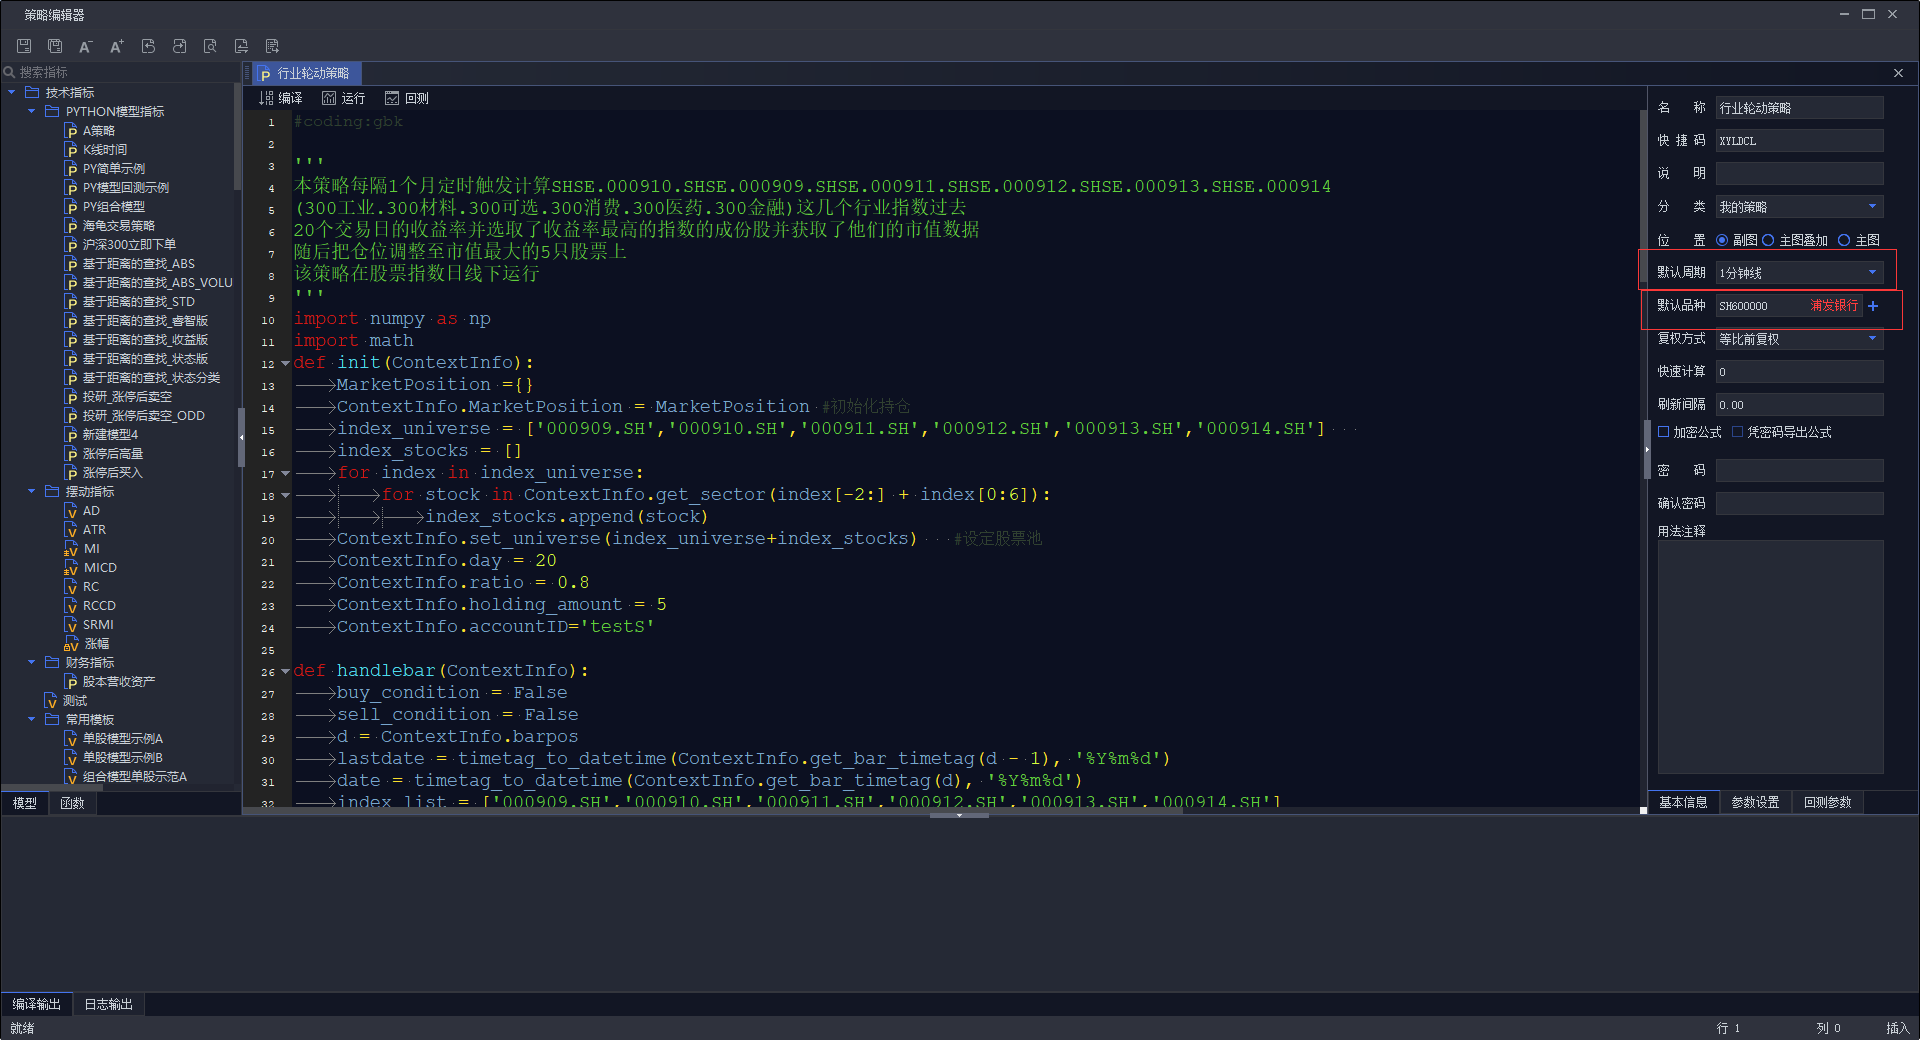The image size is (1920, 1040).
Task: Click the save all icon
Action: 55,46
